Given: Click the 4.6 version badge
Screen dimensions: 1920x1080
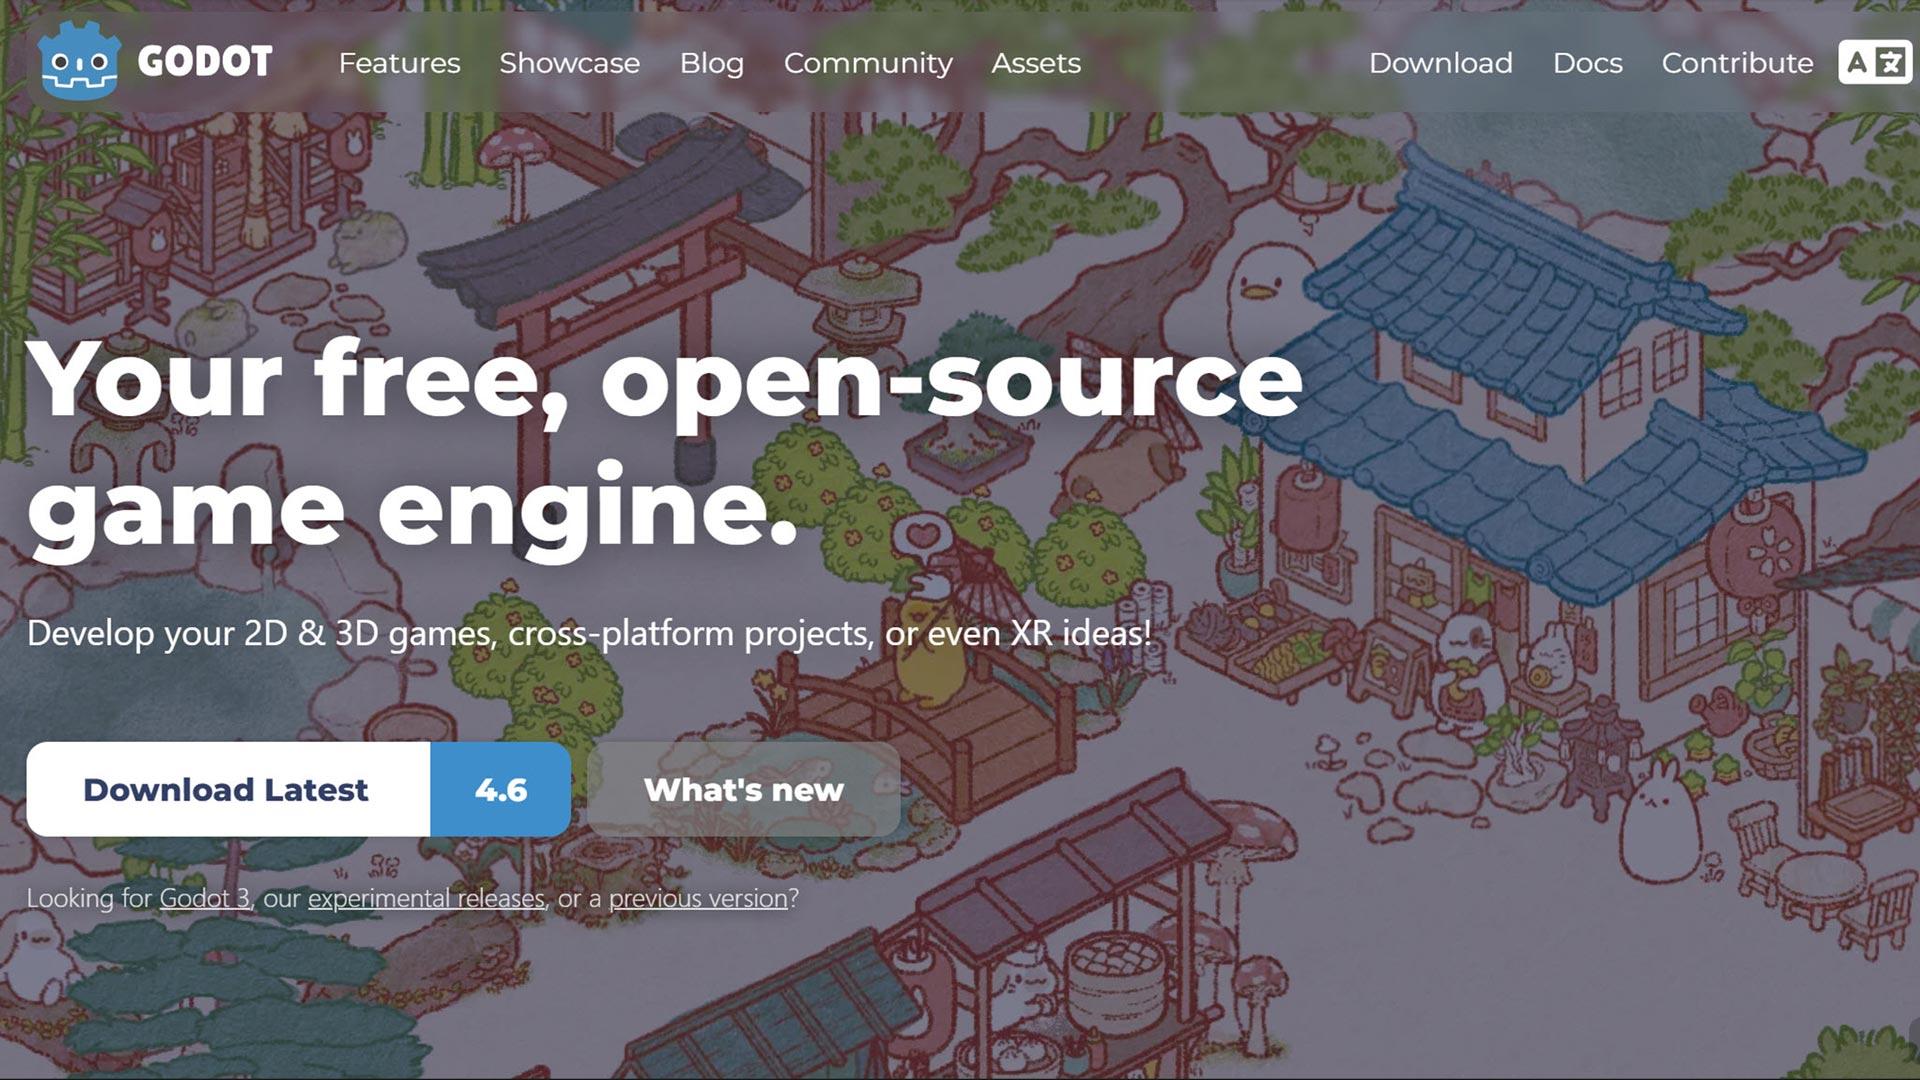Looking at the screenshot, I should (x=500, y=789).
